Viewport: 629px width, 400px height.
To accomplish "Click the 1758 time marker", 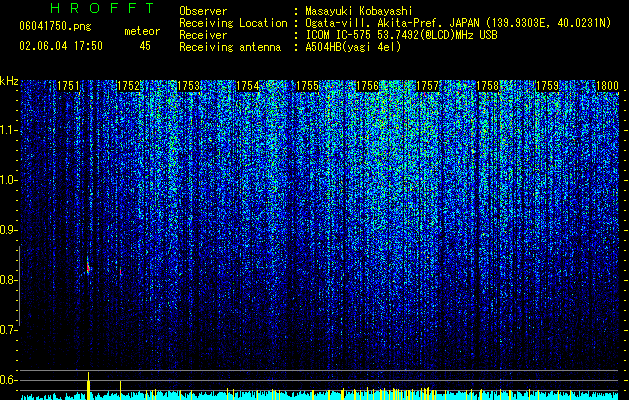I will pyautogui.click(x=487, y=86).
